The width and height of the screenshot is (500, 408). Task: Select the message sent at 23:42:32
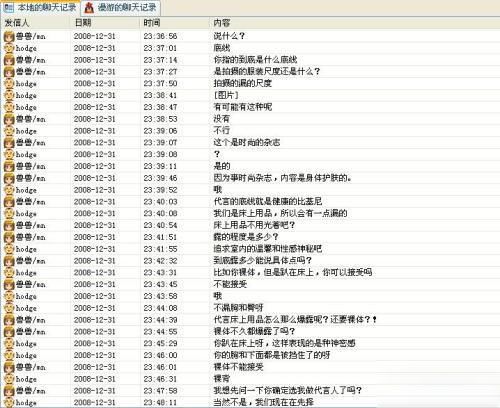point(250,261)
